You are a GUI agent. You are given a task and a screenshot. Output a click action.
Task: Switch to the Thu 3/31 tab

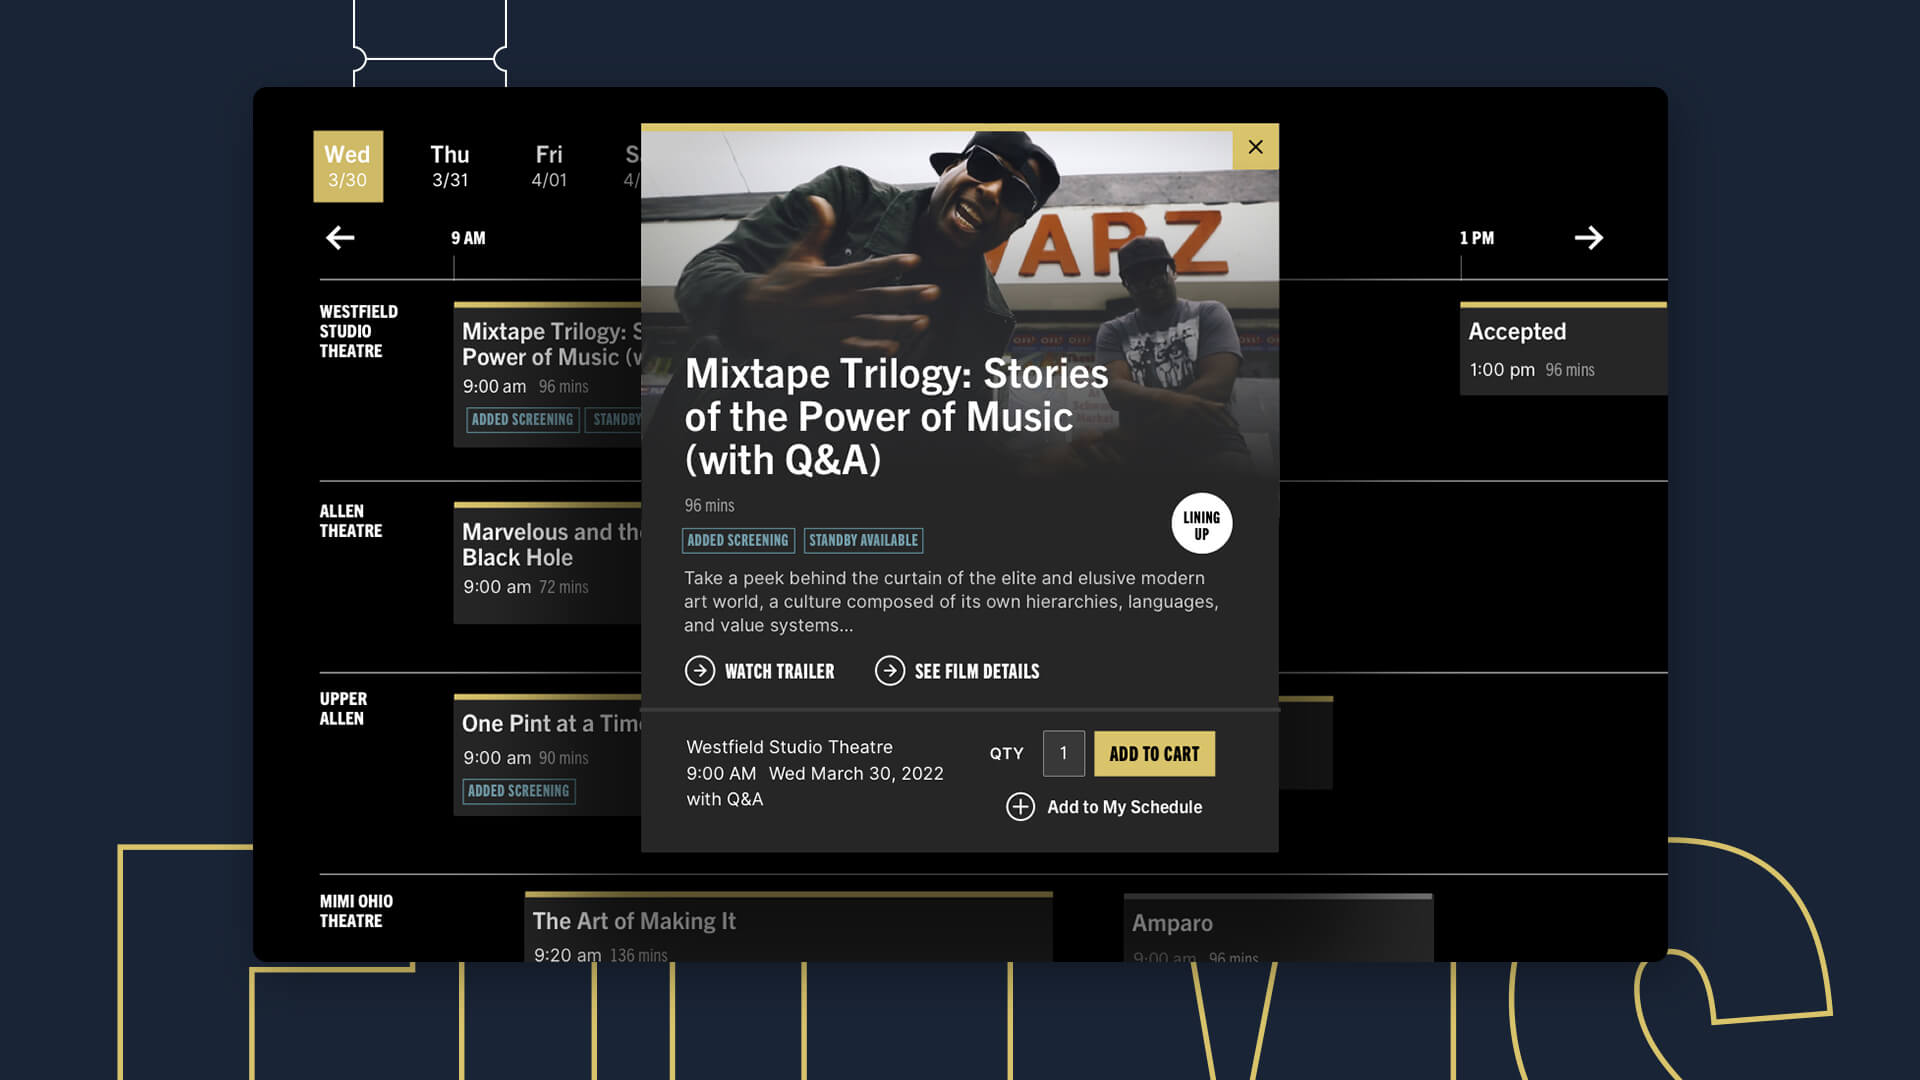[x=450, y=166]
